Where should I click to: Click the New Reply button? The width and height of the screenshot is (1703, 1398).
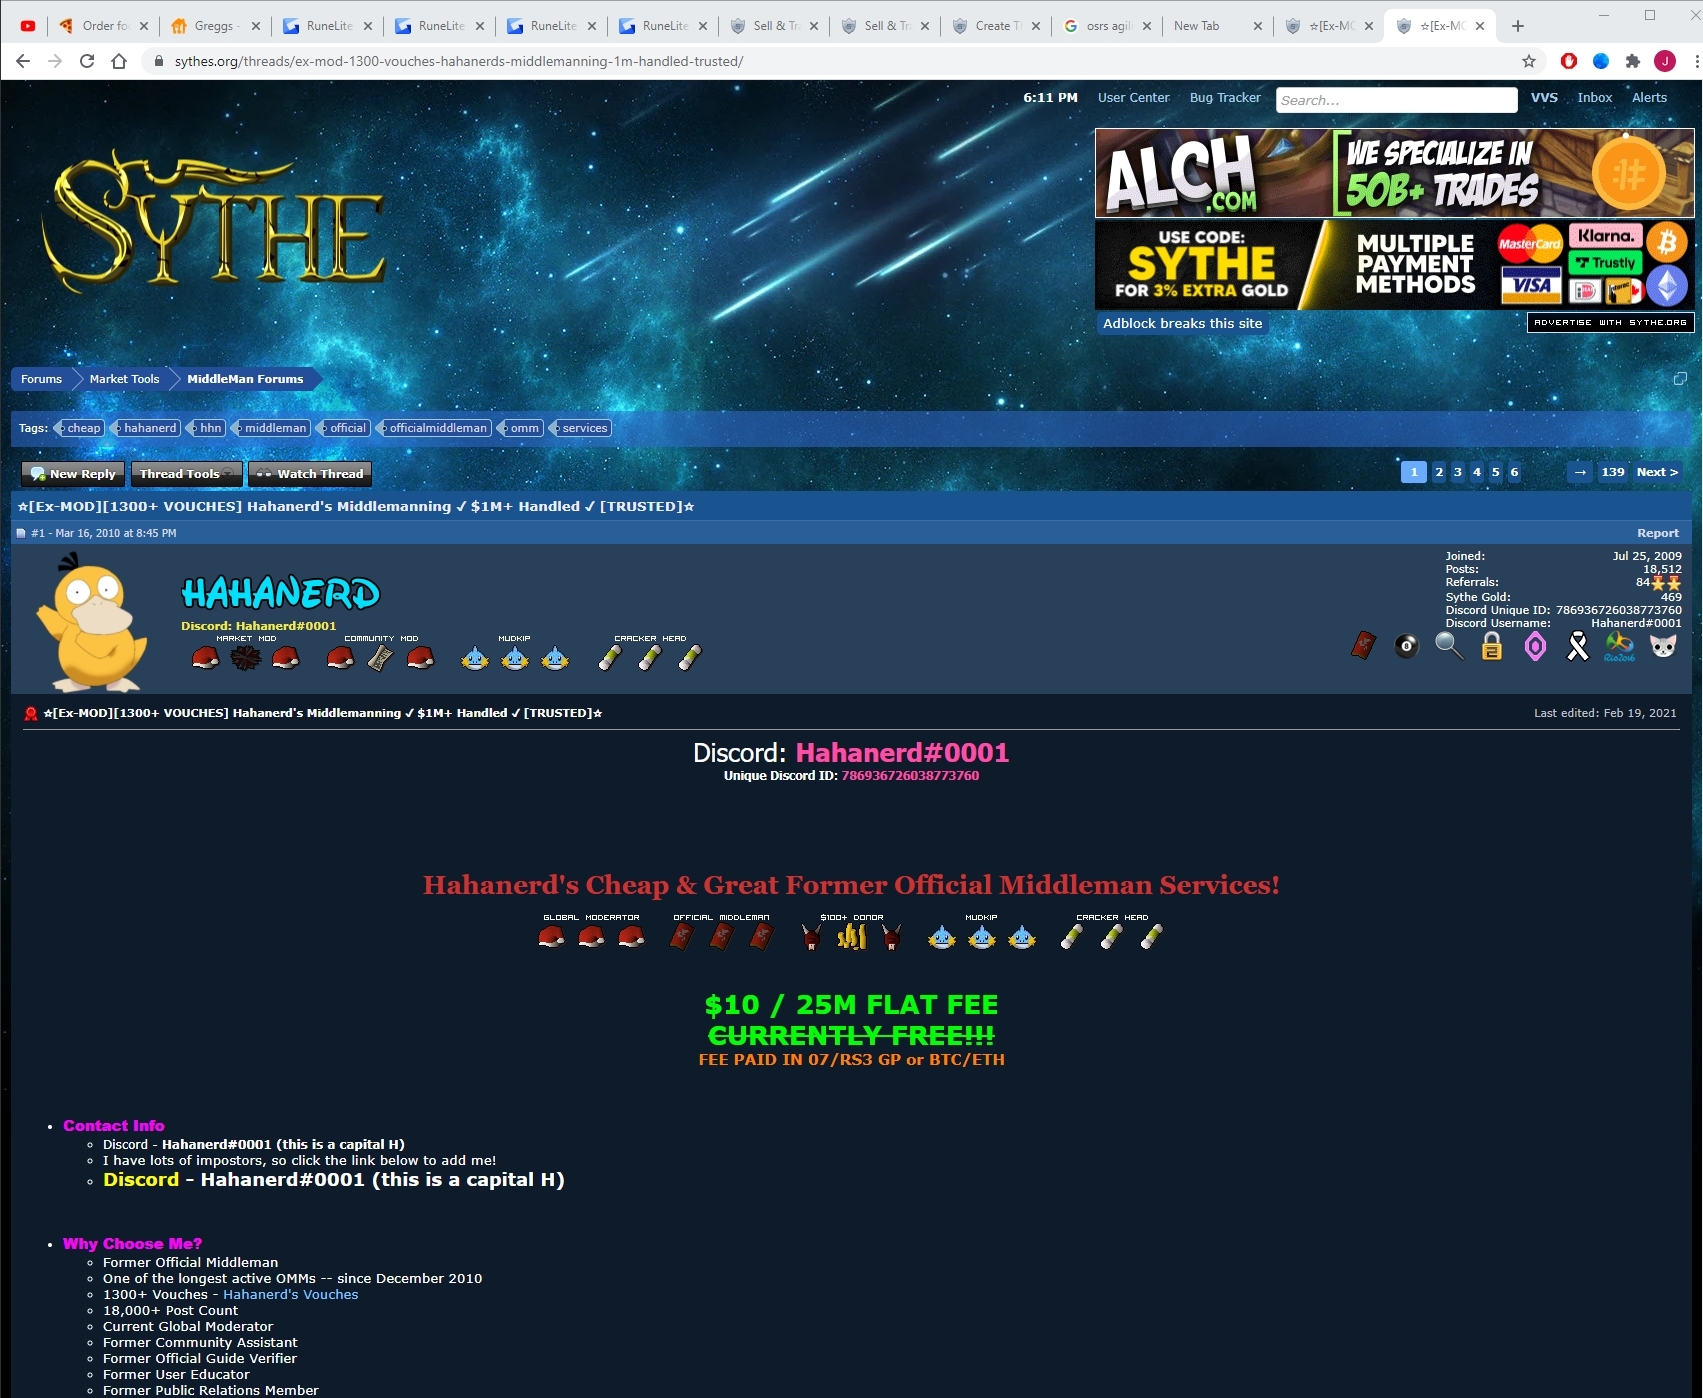pyautogui.click(x=73, y=474)
